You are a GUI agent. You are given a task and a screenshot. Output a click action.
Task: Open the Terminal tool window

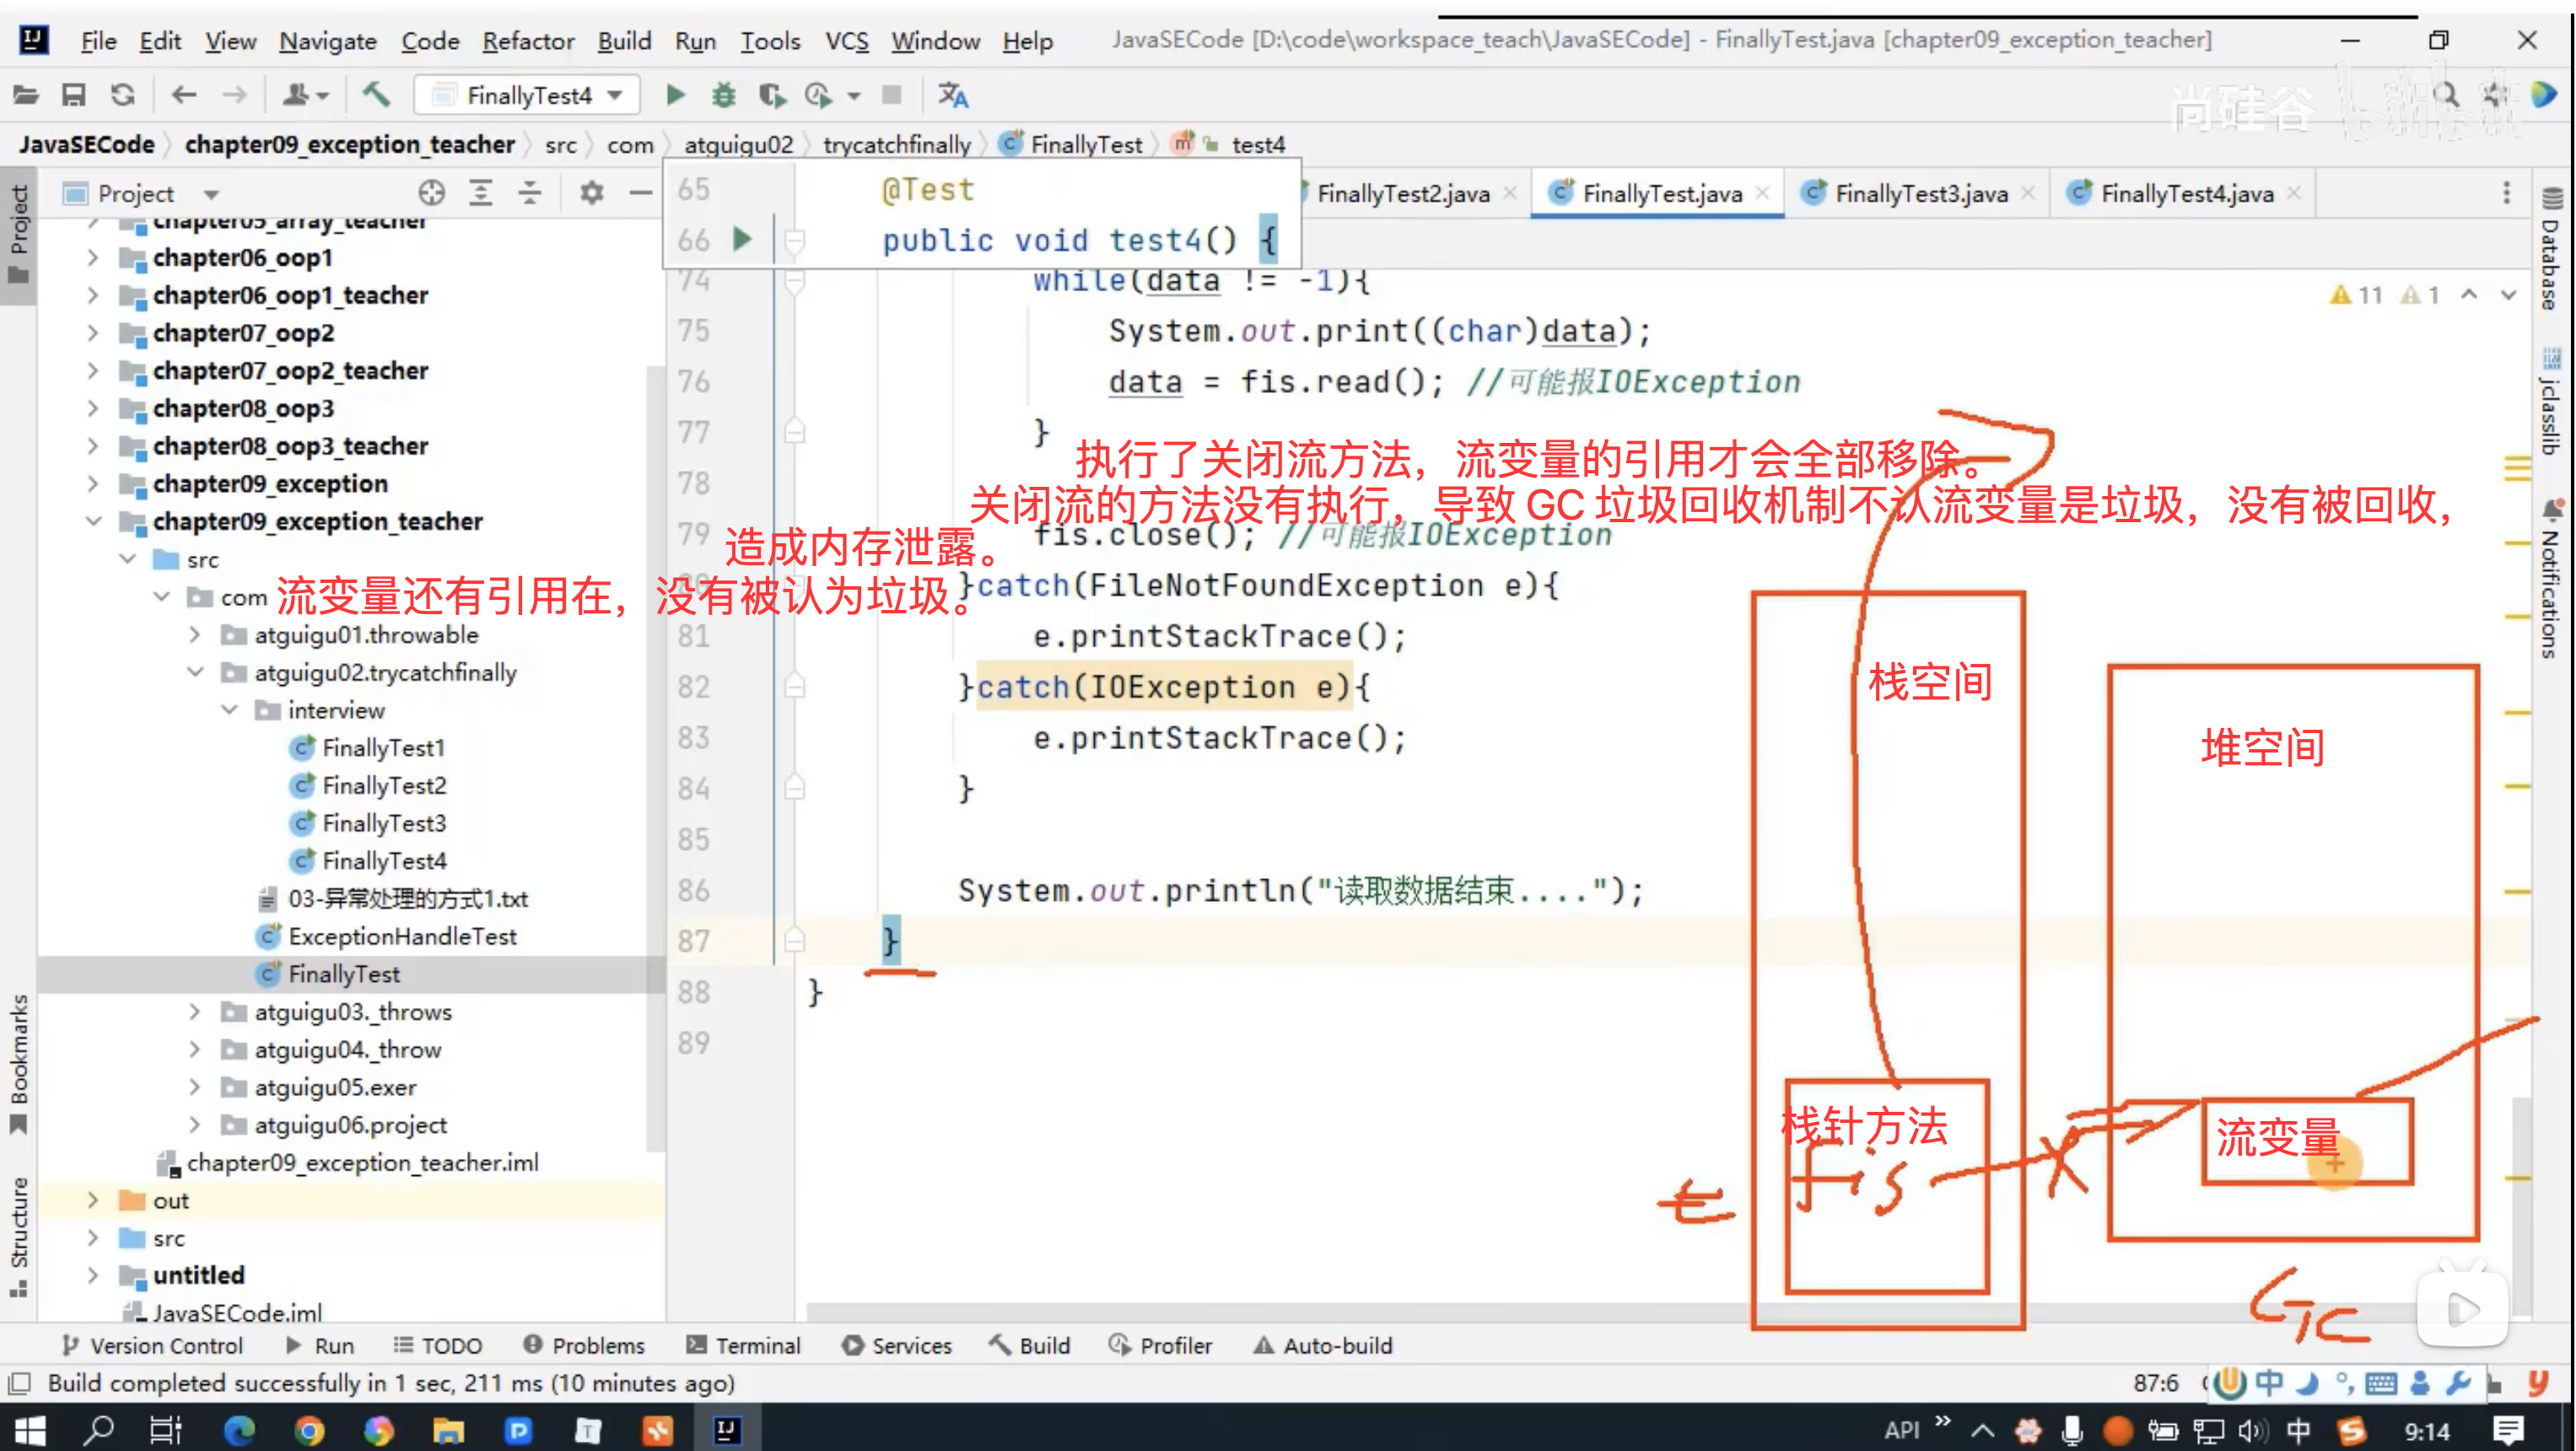pyautogui.click(x=744, y=1345)
